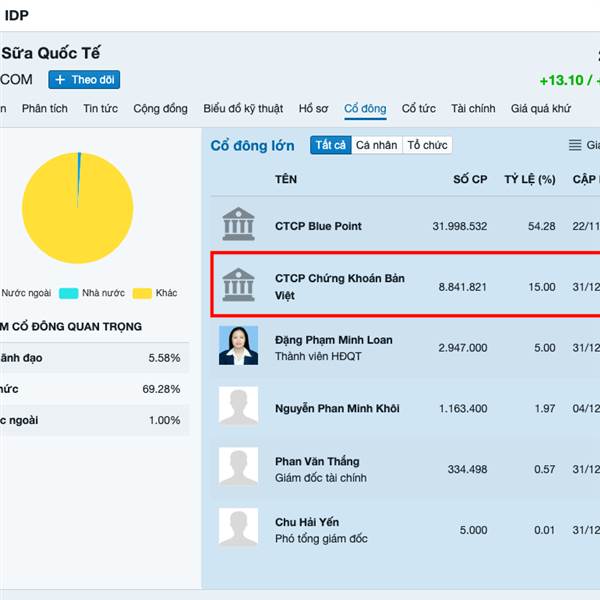
Task: Click the Phó tổng giám đốc title text
Action: 321,538
